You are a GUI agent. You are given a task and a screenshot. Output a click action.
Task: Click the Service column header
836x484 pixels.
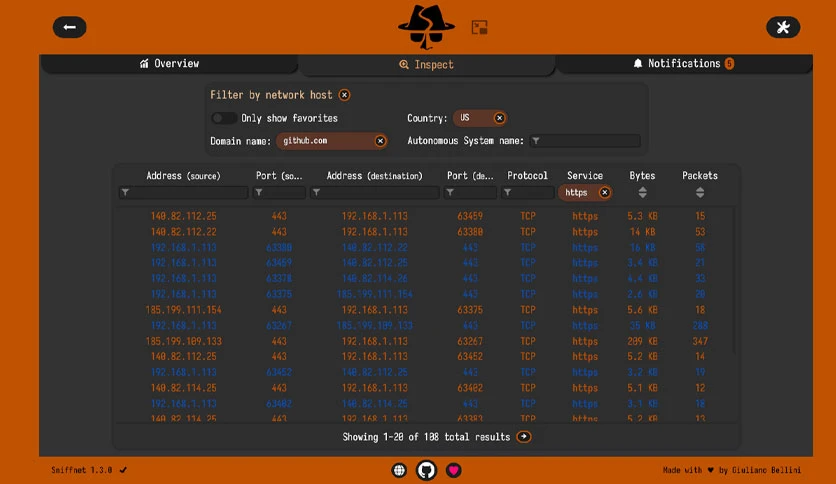(585, 175)
